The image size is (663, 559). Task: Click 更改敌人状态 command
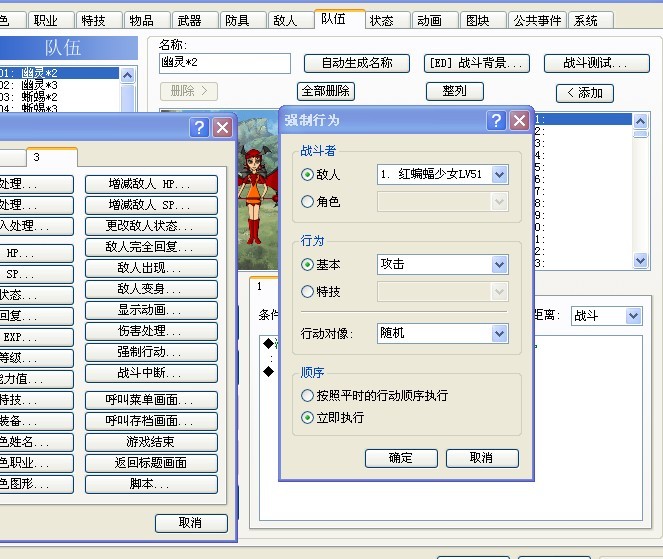[x=151, y=226]
